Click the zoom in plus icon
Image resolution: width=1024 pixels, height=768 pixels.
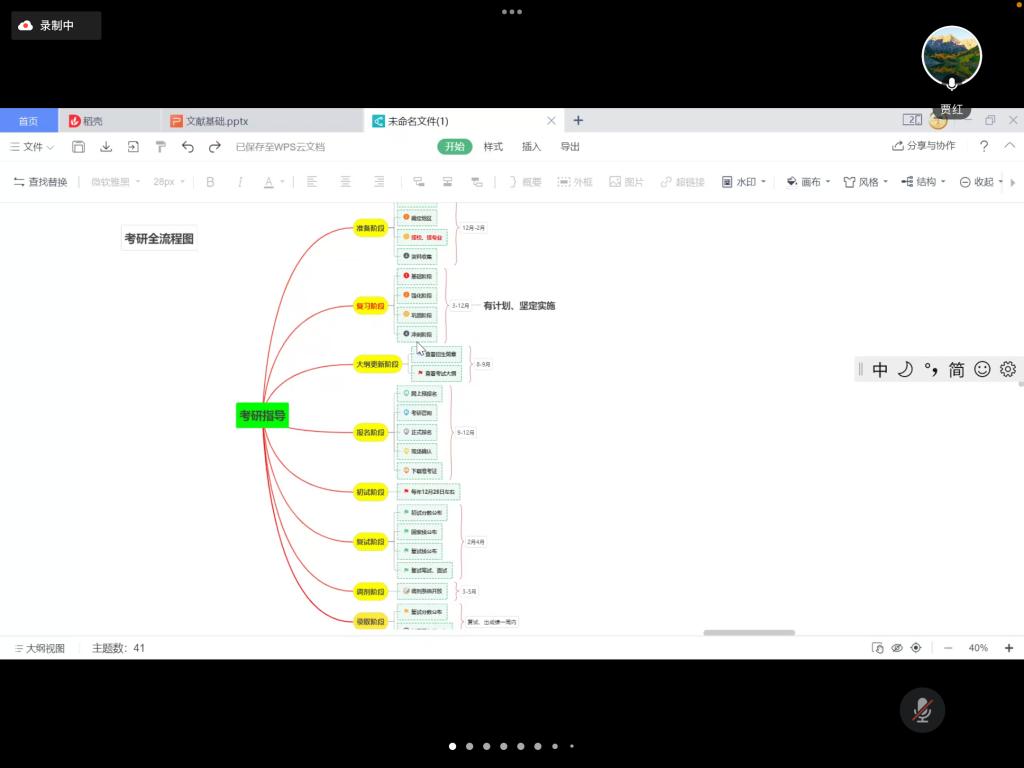click(x=1009, y=648)
